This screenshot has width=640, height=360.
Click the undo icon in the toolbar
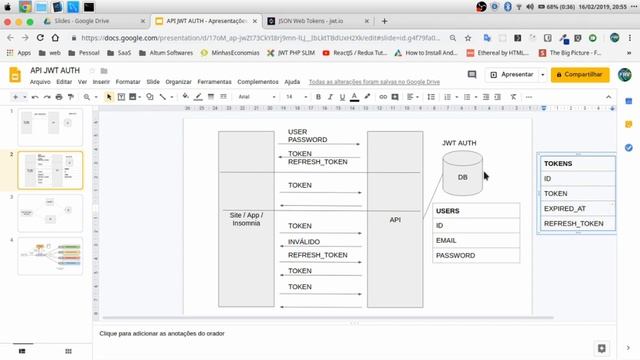pos(35,97)
